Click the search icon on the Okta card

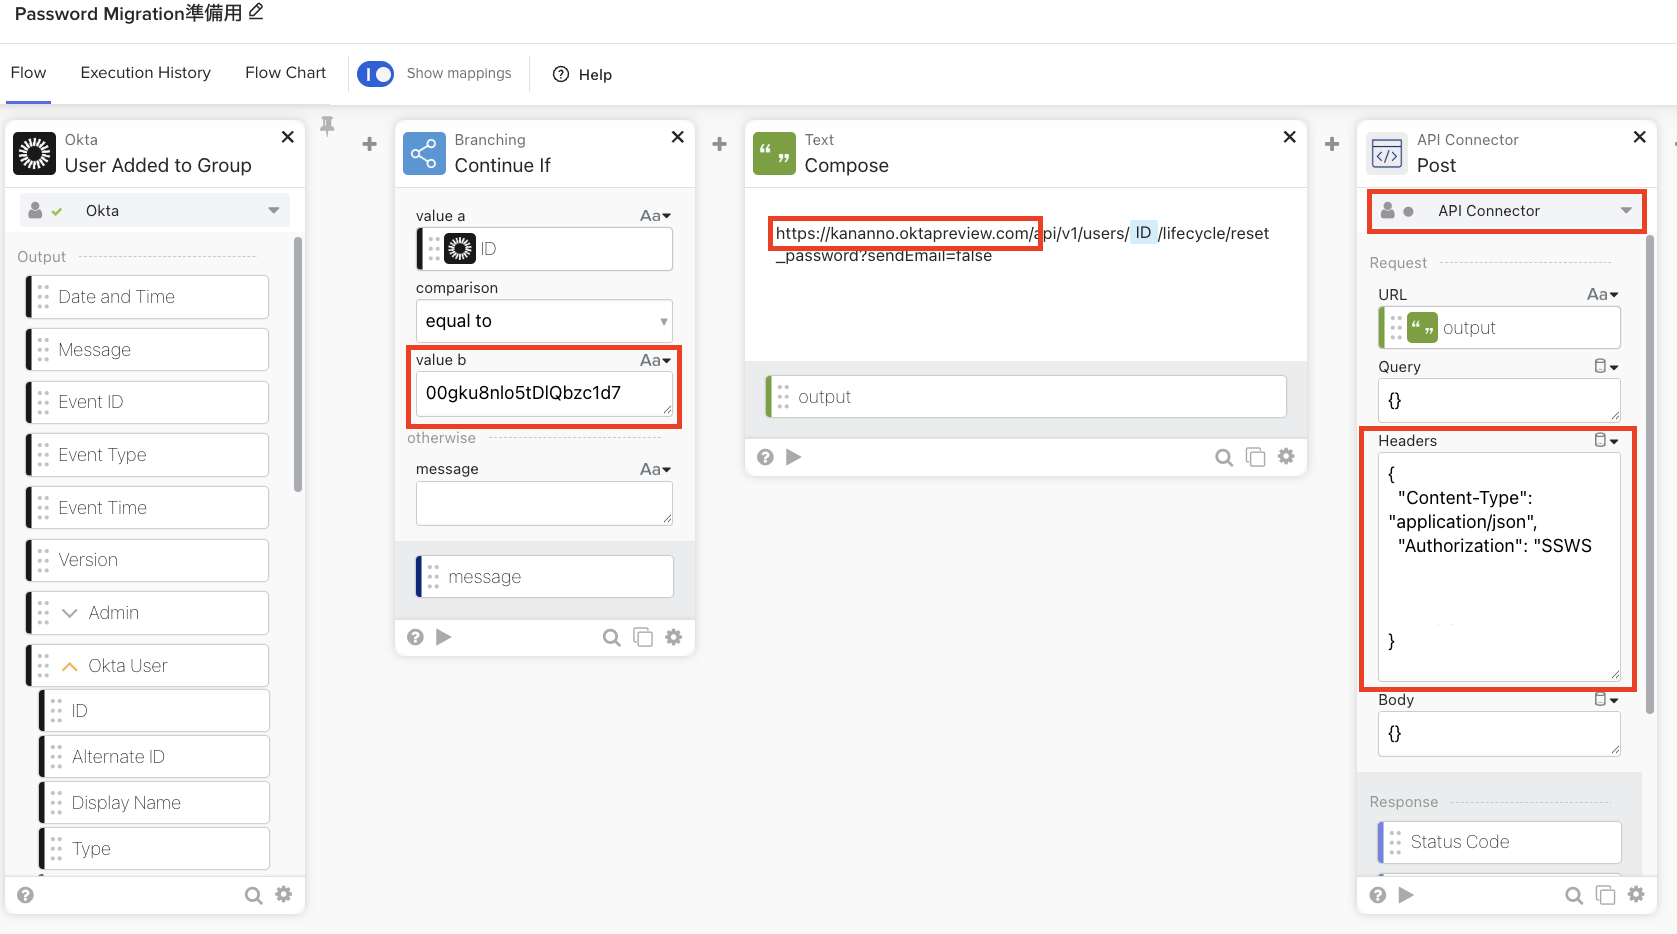click(x=254, y=895)
